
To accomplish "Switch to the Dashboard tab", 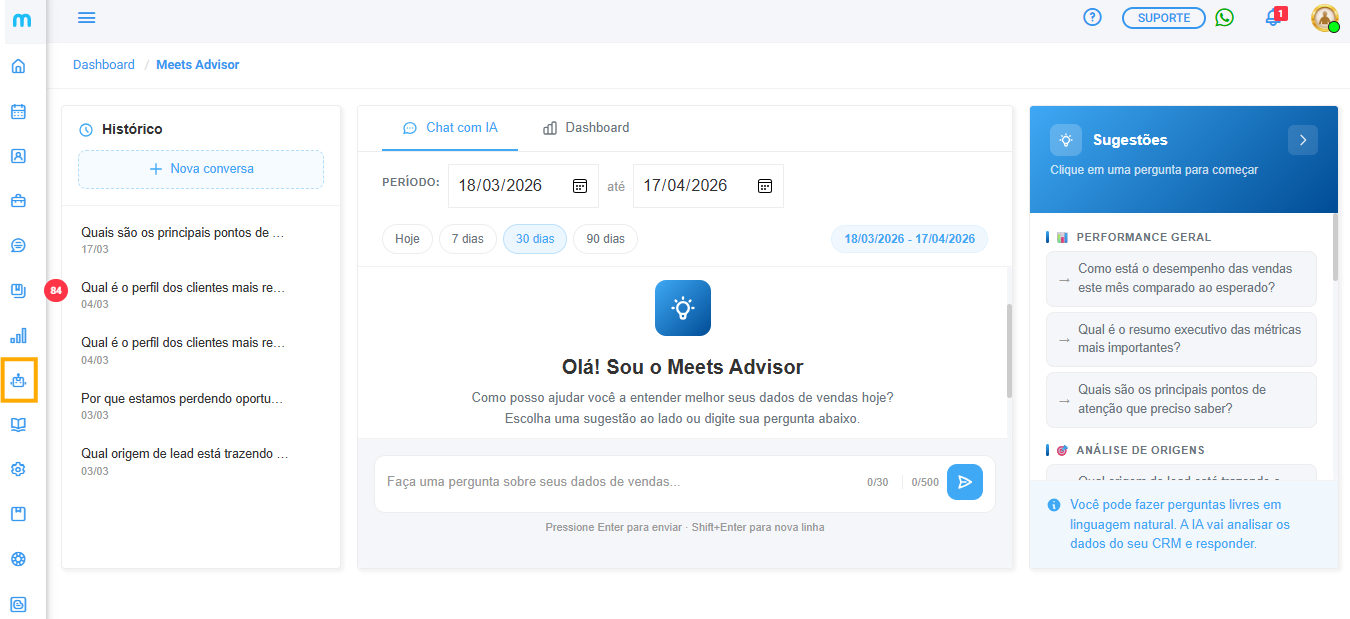I will 586,128.
